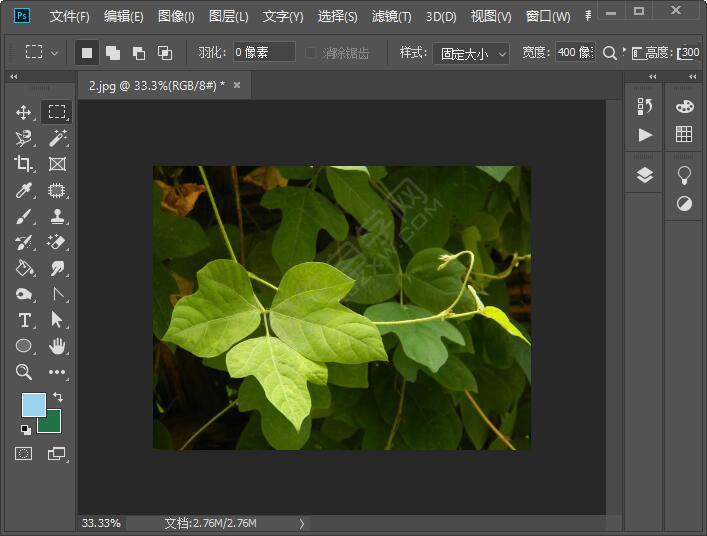Expand the status bar info arrow
Screen dimensions: 707x536
(x=302, y=523)
